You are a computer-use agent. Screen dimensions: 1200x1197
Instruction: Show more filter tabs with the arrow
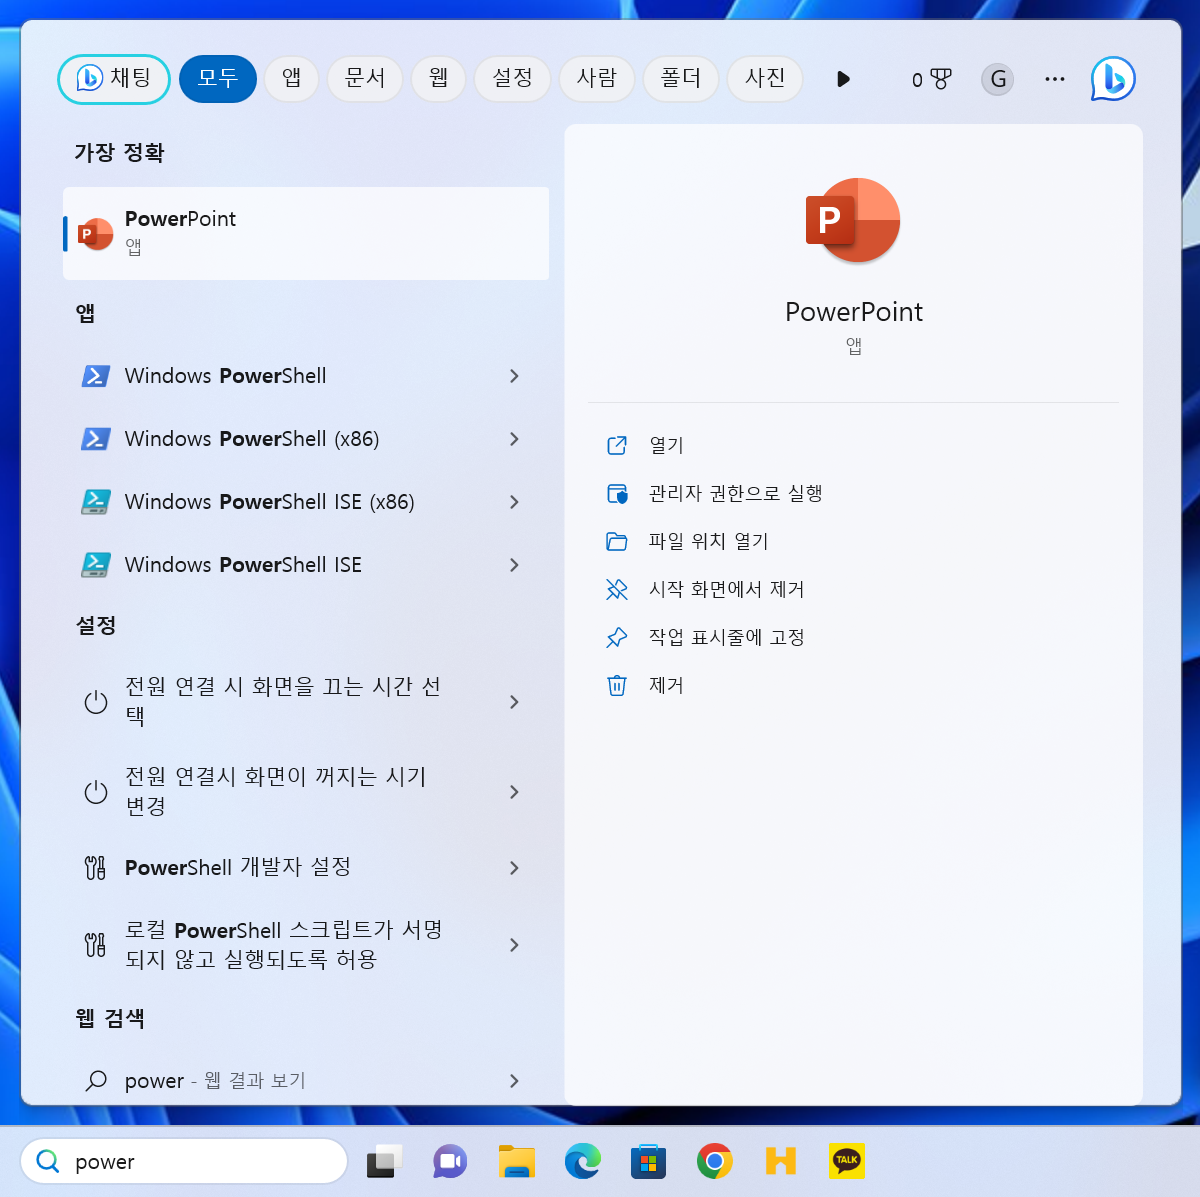point(843,79)
